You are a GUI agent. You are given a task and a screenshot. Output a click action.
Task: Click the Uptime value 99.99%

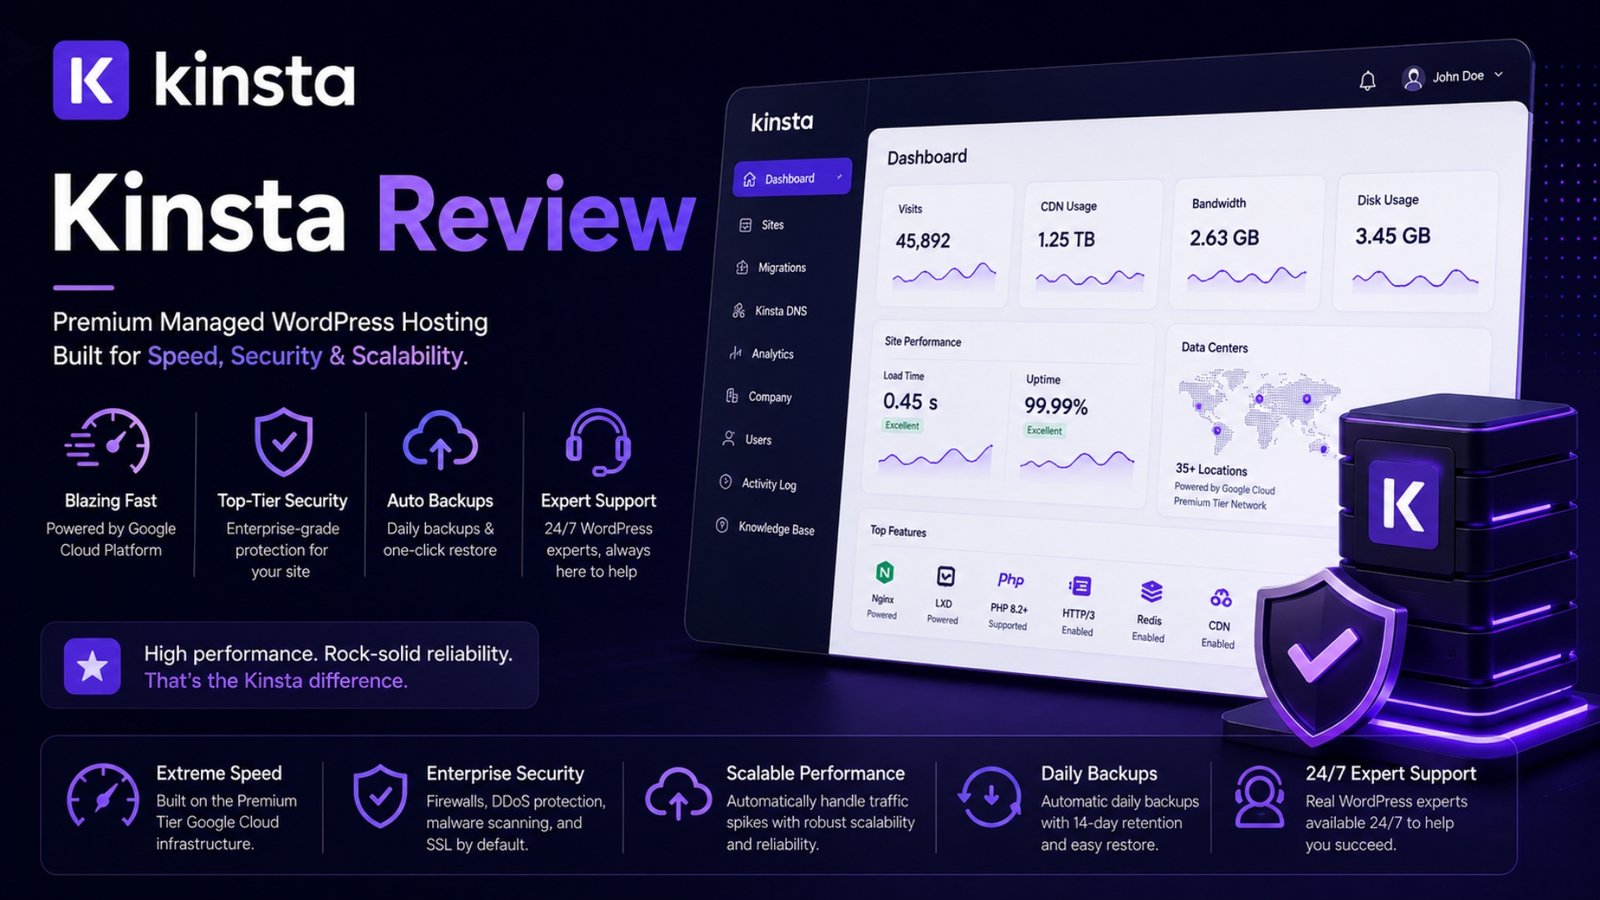point(1056,406)
